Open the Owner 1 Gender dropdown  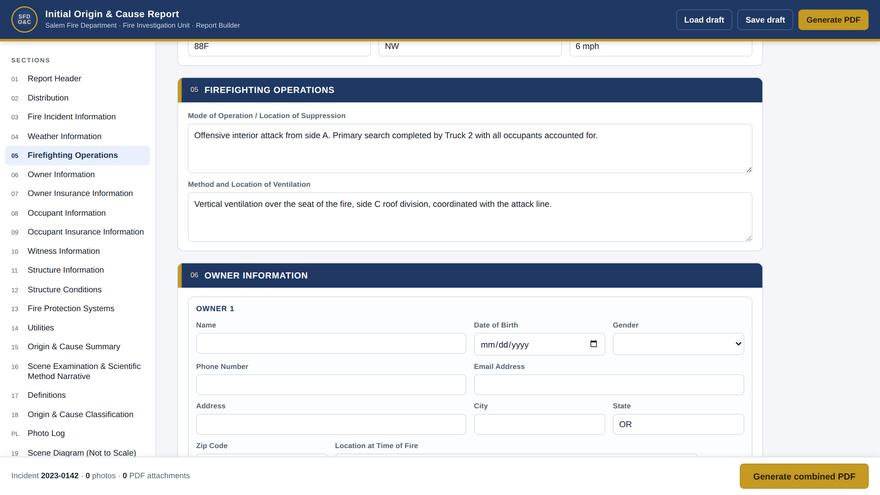click(678, 344)
